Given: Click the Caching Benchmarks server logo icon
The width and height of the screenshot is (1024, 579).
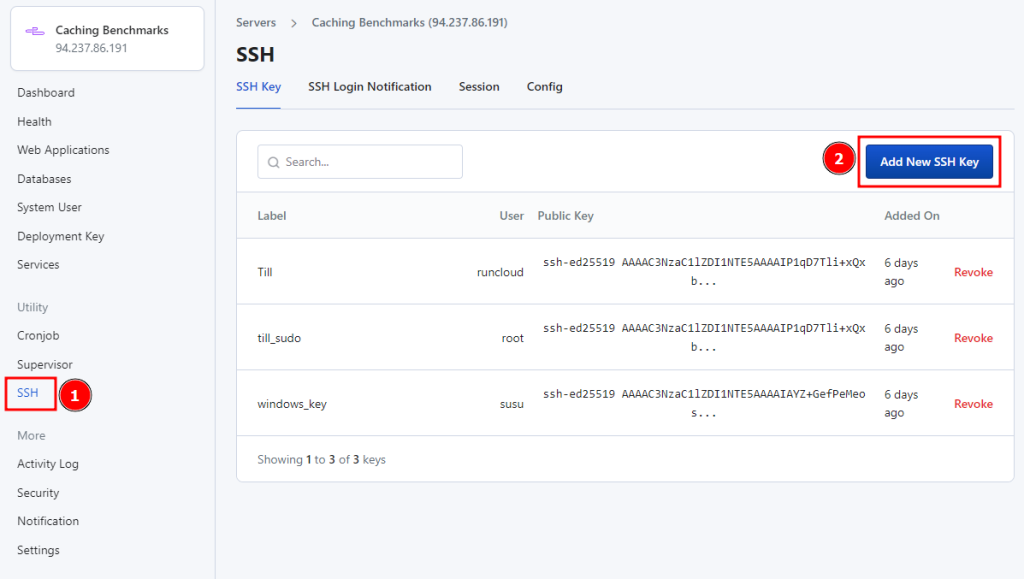Looking at the screenshot, I should coord(35,31).
